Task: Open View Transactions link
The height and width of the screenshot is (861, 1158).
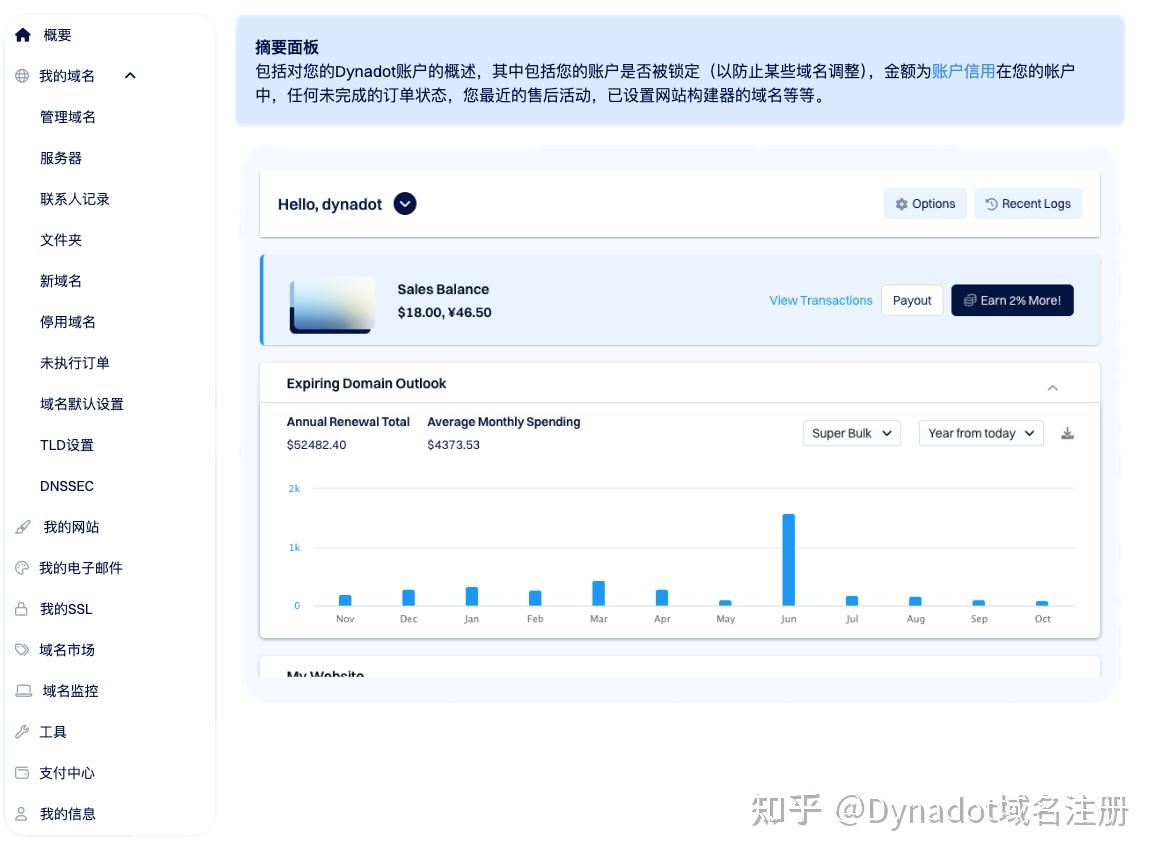Action: point(820,301)
